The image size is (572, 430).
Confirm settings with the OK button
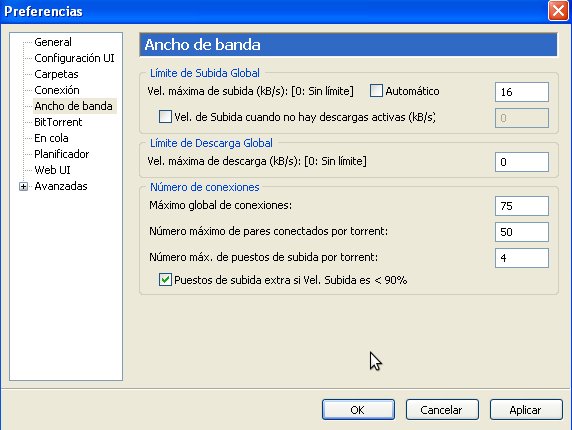(358, 410)
